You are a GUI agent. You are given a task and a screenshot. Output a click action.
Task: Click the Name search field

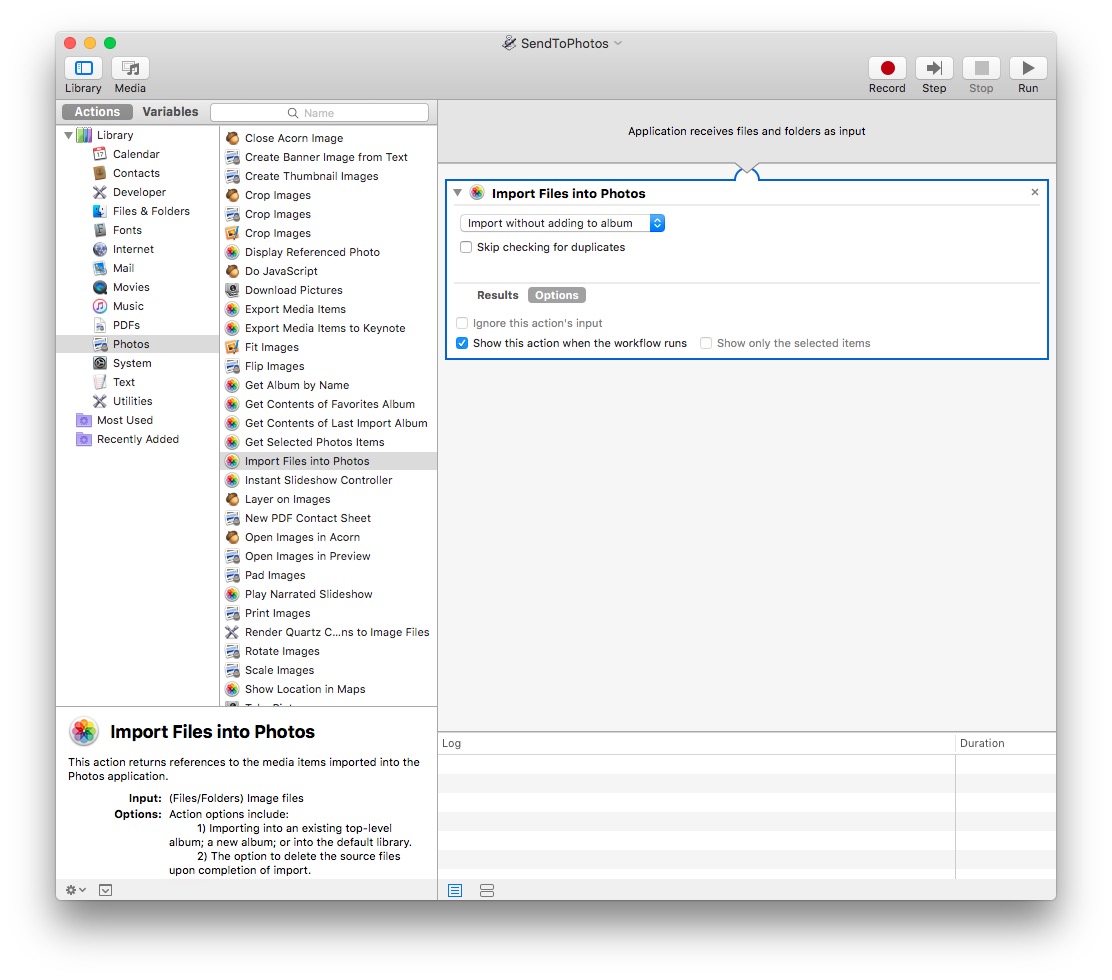coord(320,113)
